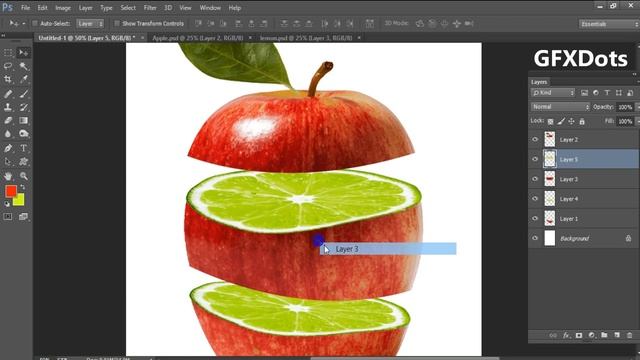This screenshot has width=640, height=360.
Task: Click the Opacity 100% field
Action: (625, 107)
